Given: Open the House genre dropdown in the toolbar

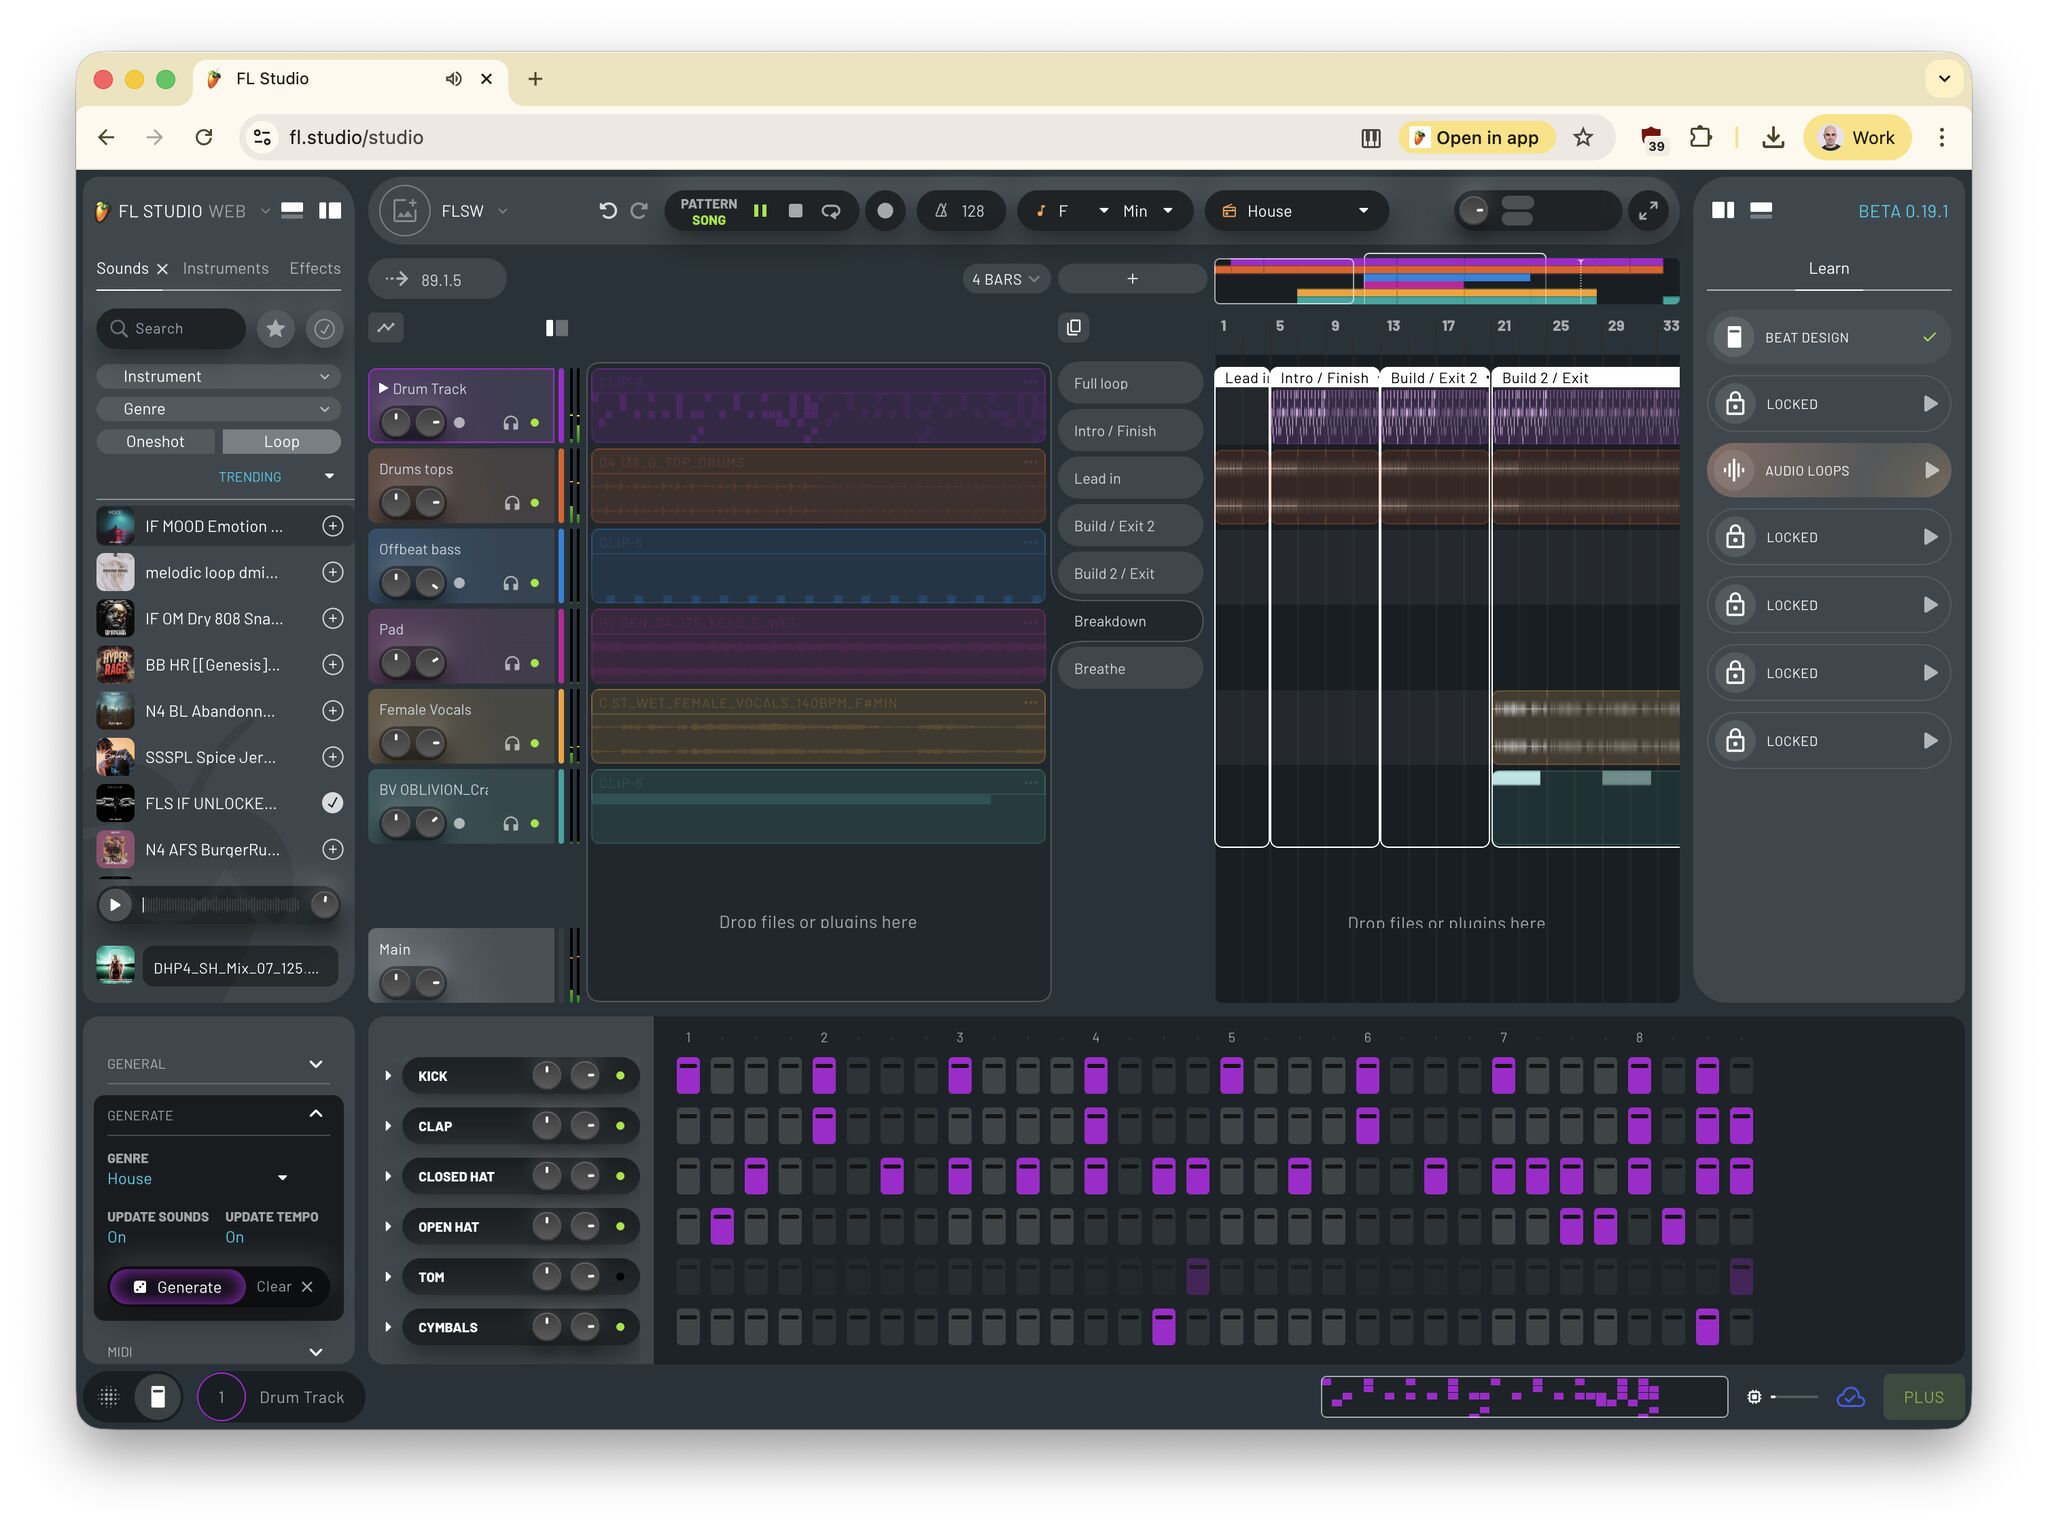Looking at the screenshot, I should (1296, 210).
